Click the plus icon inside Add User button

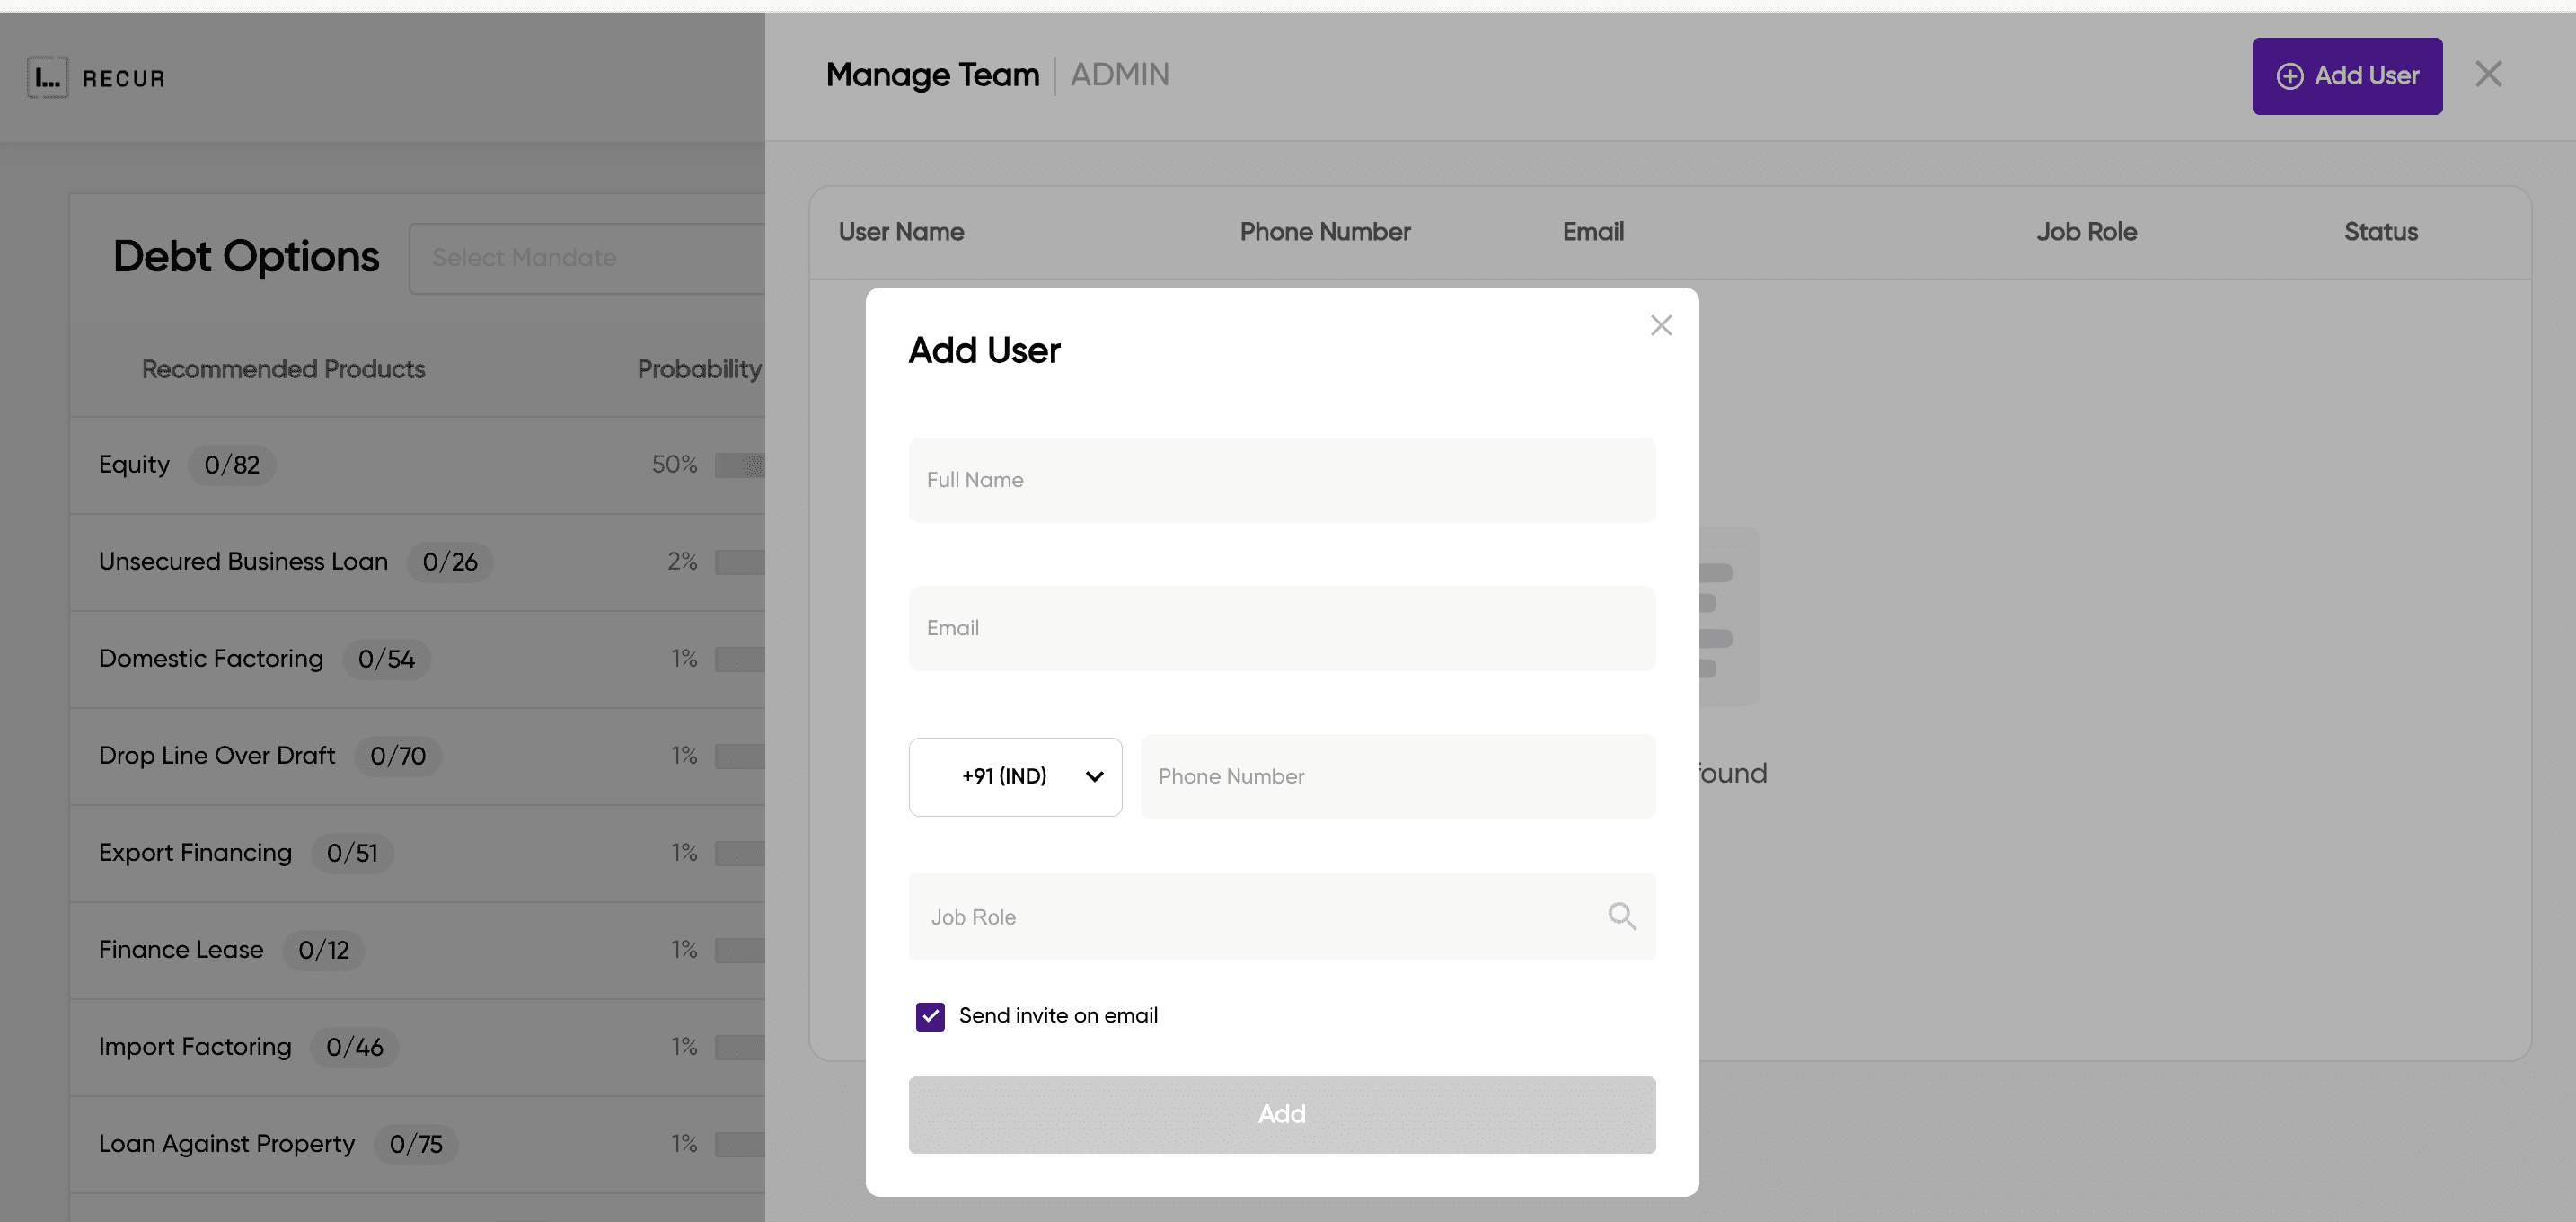coord(2290,76)
